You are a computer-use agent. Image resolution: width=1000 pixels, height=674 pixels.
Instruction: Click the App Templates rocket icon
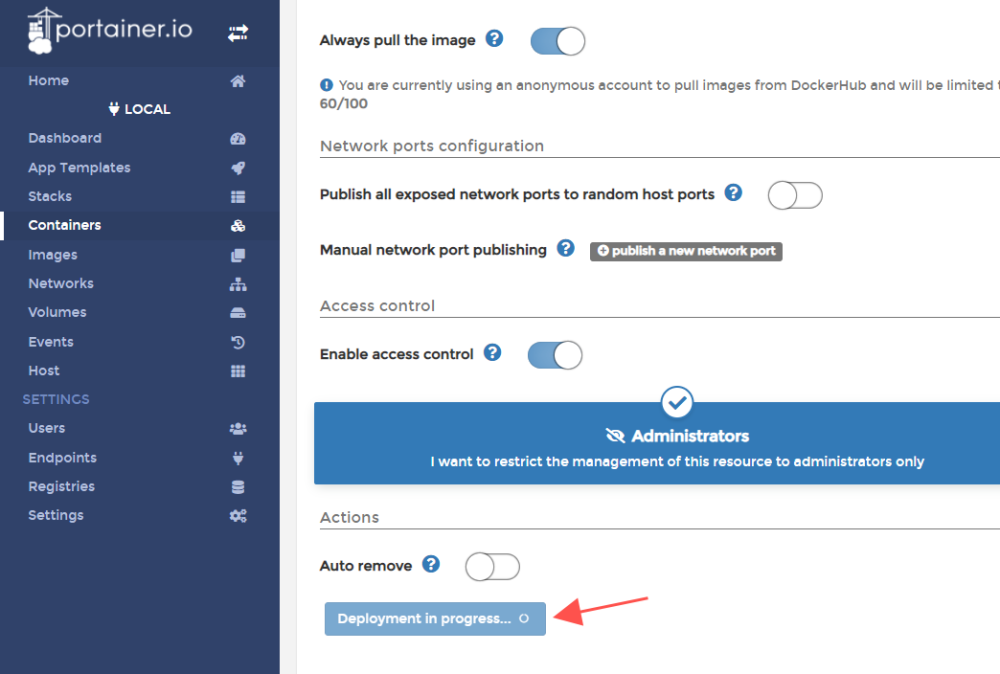pyautogui.click(x=238, y=168)
